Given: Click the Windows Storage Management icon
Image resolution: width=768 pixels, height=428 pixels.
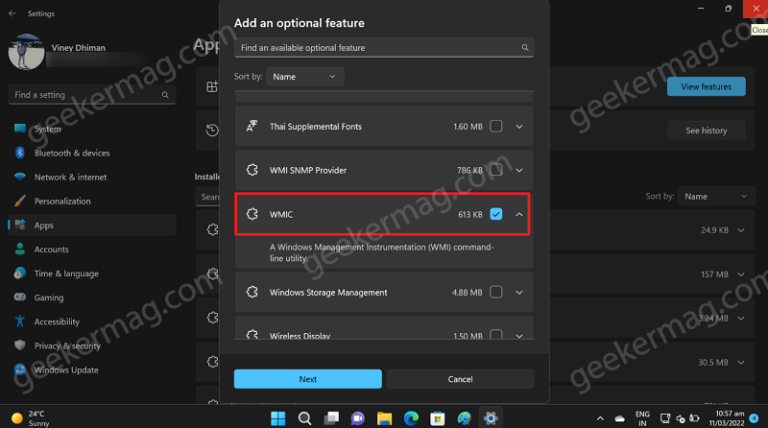Looking at the screenshot, I should tap(252, 293).
